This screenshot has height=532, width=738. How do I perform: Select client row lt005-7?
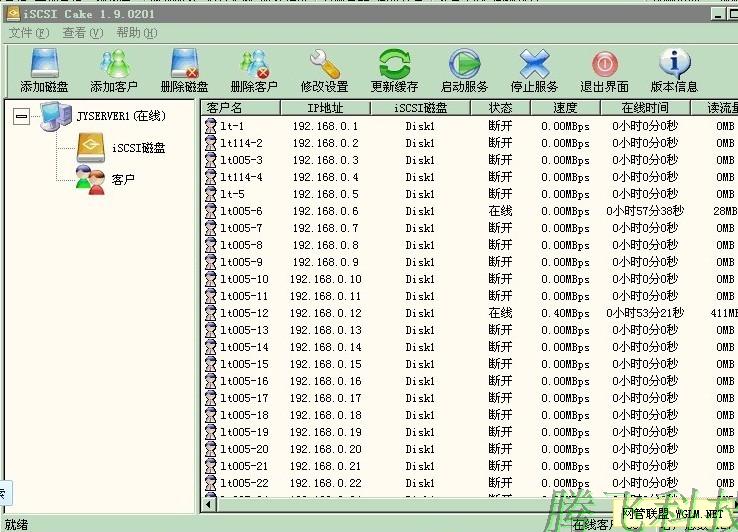tap(471, 228)
